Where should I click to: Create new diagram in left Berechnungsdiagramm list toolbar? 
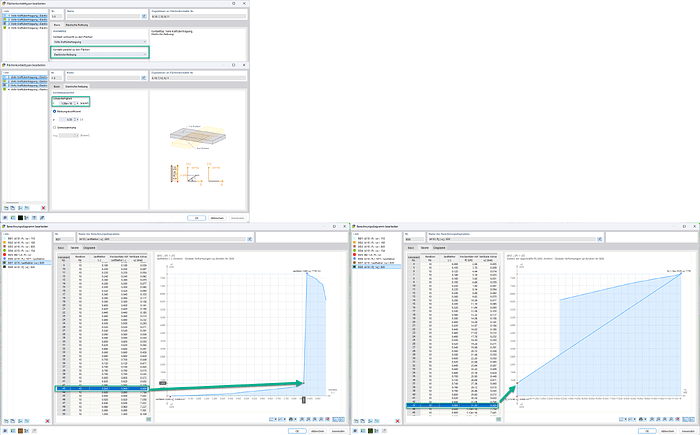pyautogui.click(x=6, y=421)
